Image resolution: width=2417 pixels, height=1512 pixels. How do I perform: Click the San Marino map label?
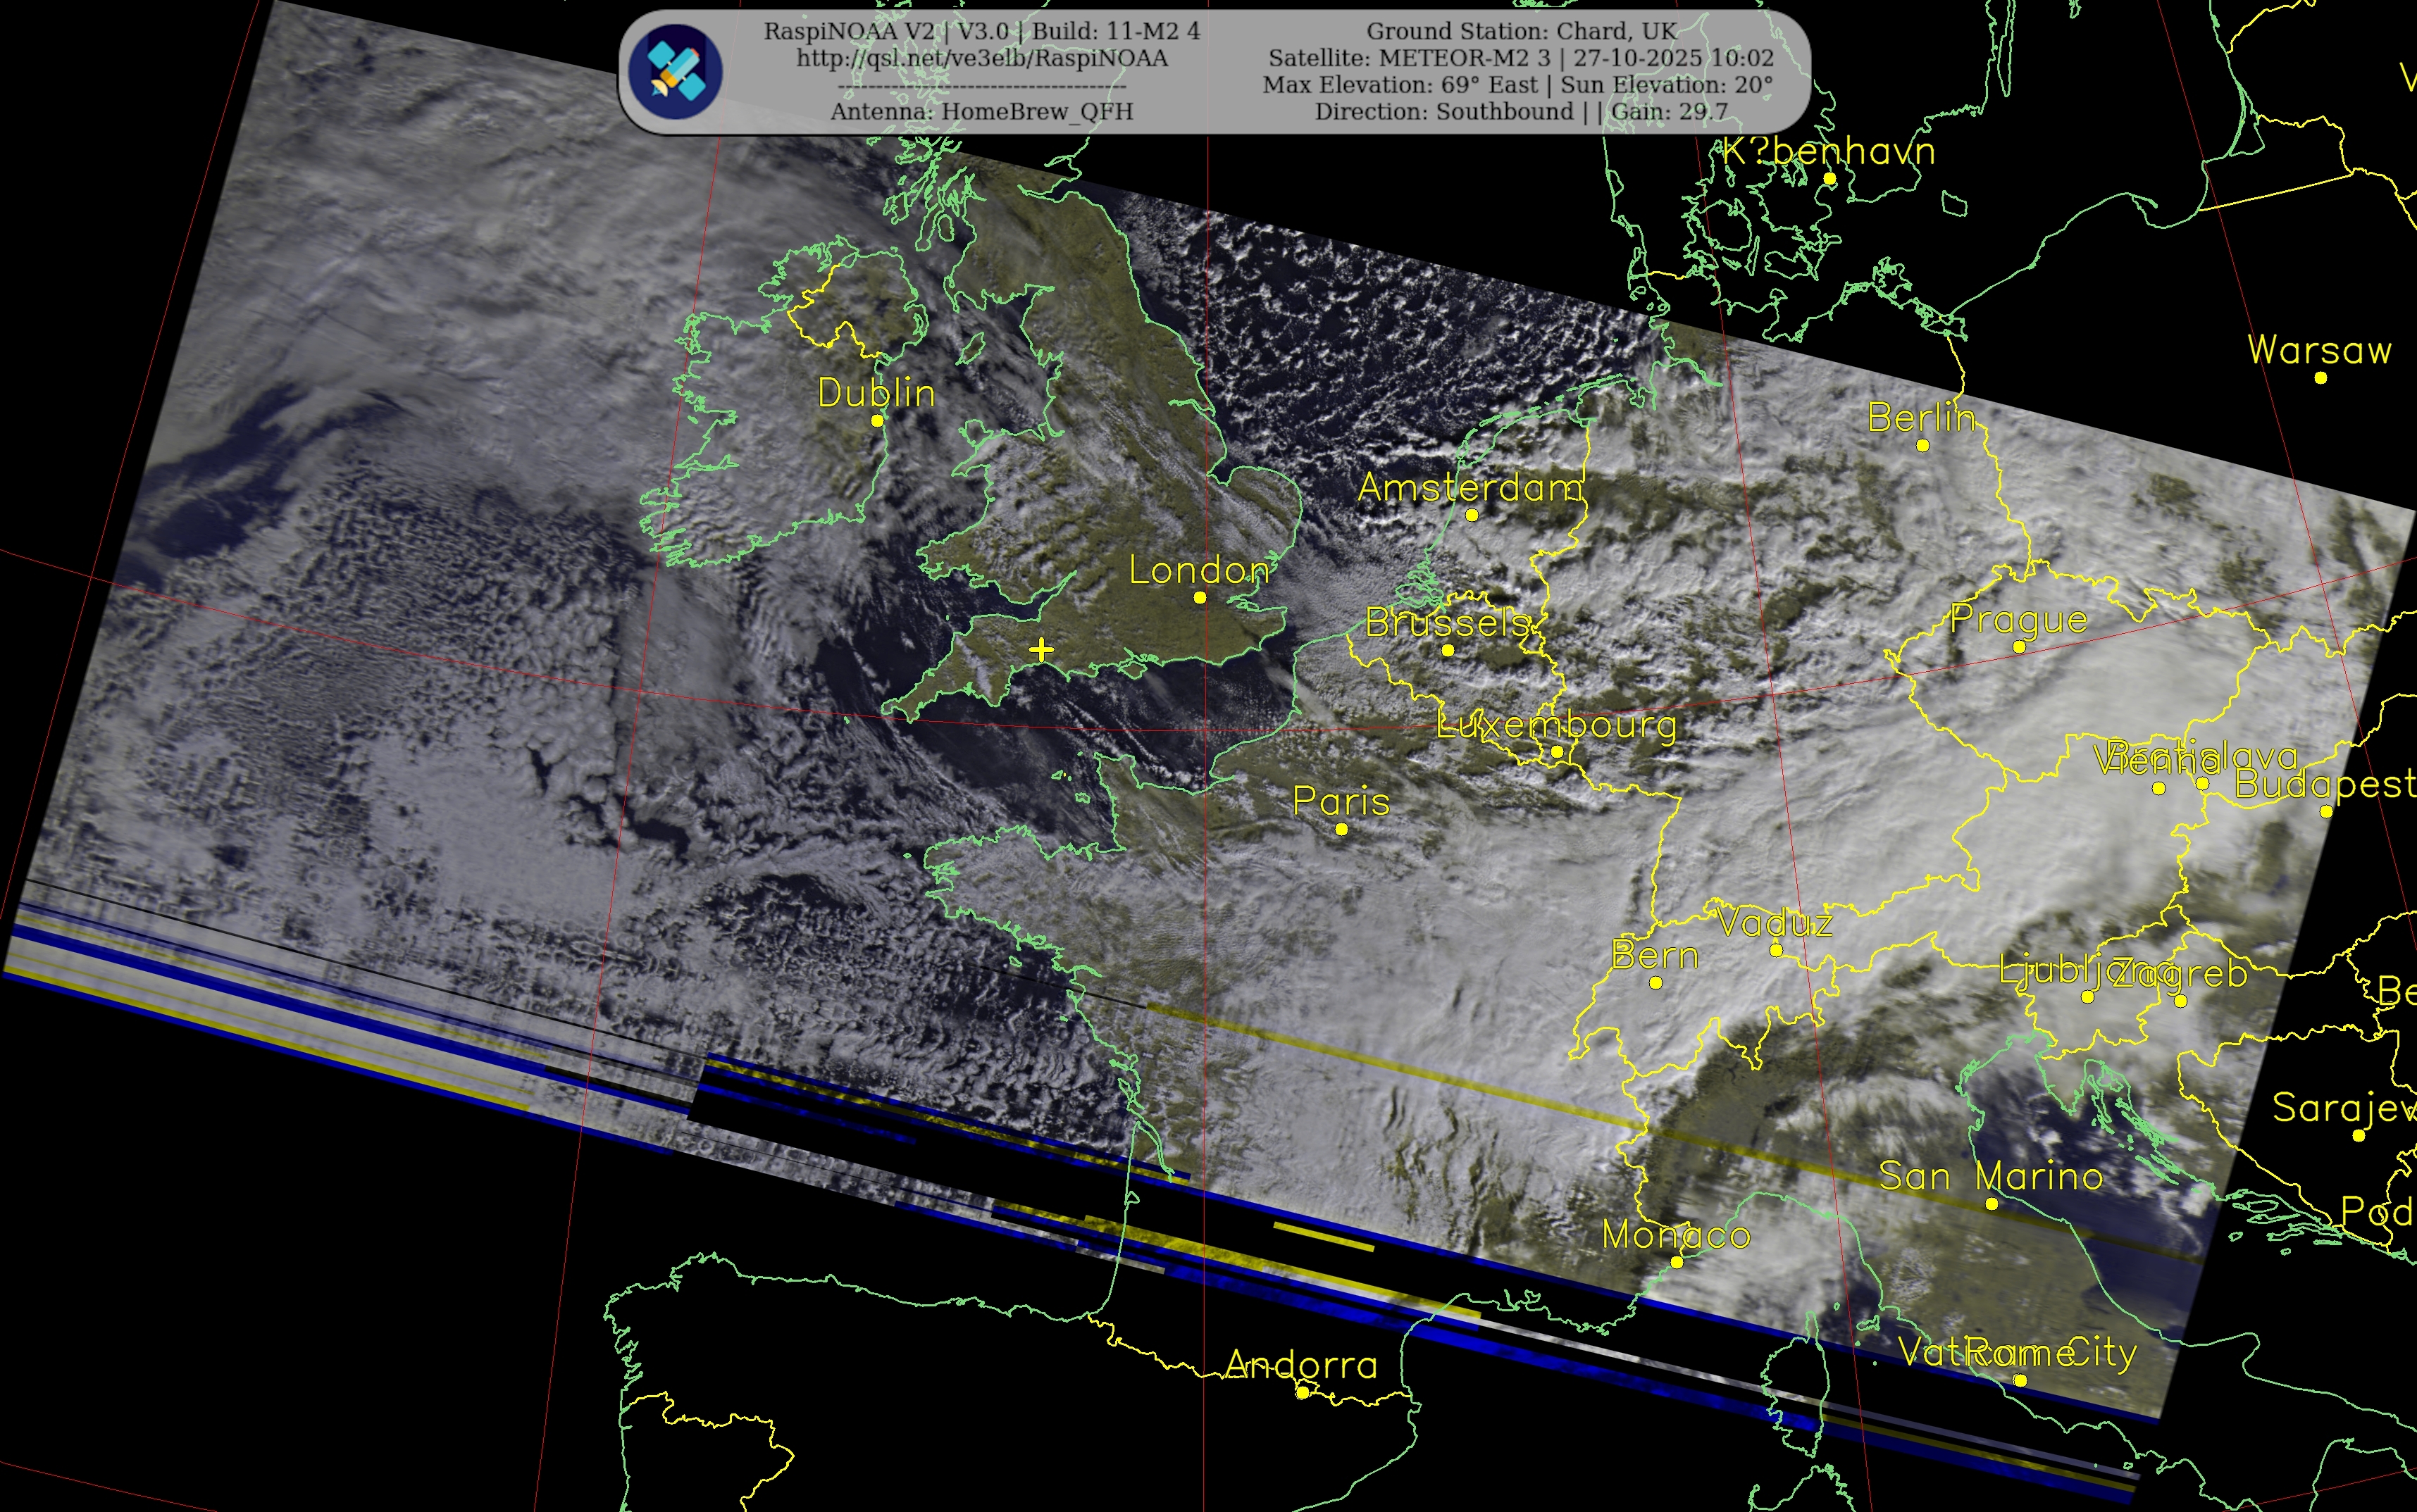point(1990,1176)
